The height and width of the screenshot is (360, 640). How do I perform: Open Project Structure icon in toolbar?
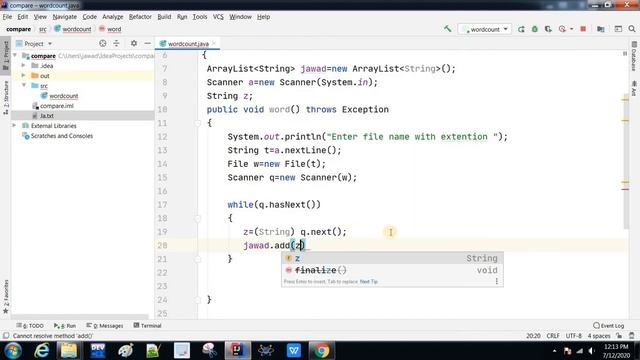(x=601, y=29)
